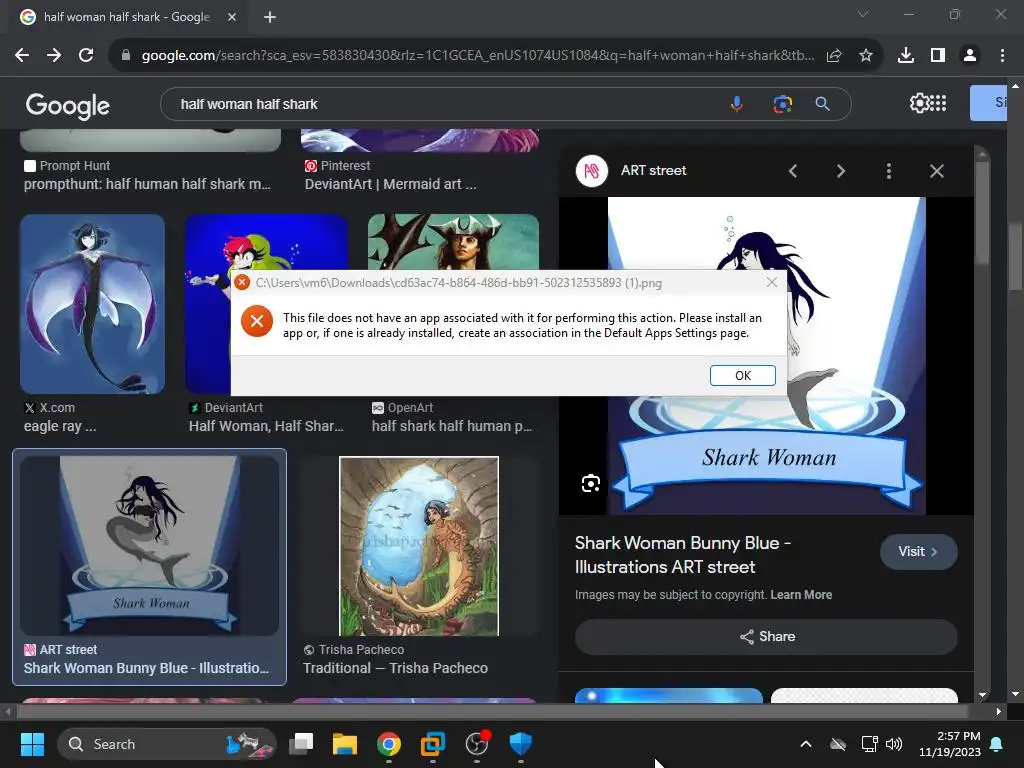Open the tab search dropdown arrow
Viewport: 1024px width, 768px height.
point(863,14)
